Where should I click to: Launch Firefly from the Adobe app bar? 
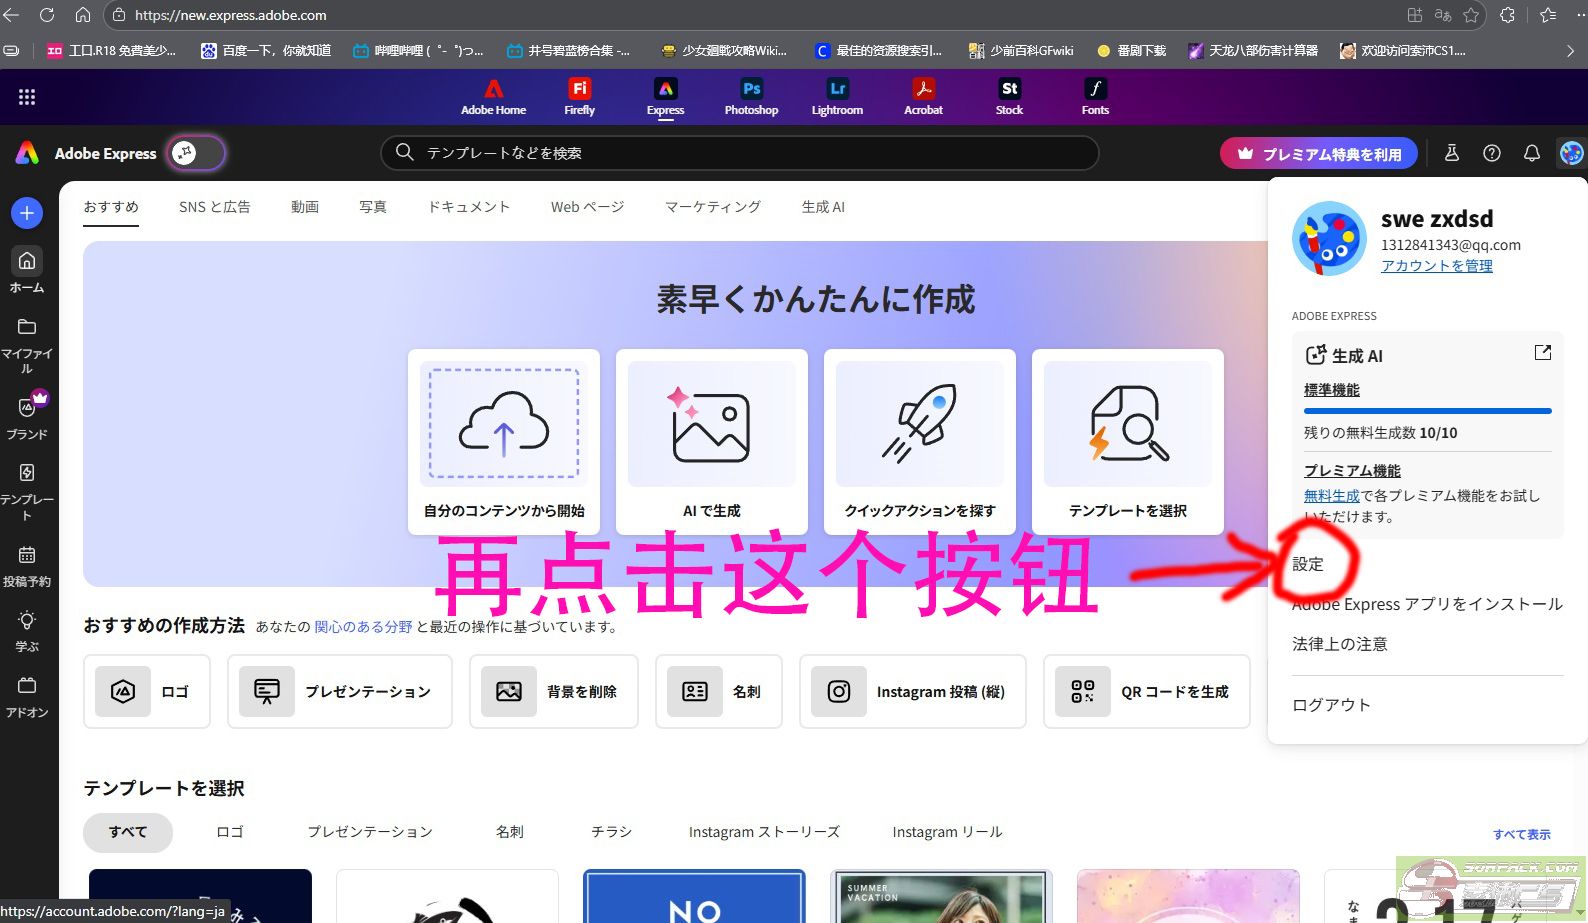point(579,97)
